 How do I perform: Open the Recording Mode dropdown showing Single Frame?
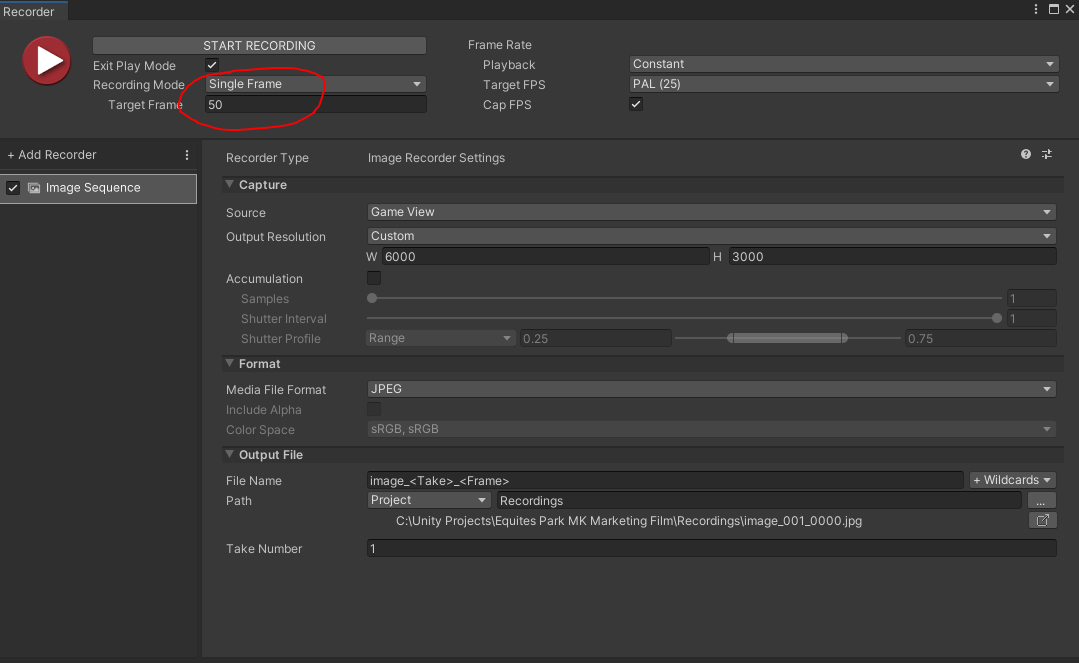click(315, 84)
